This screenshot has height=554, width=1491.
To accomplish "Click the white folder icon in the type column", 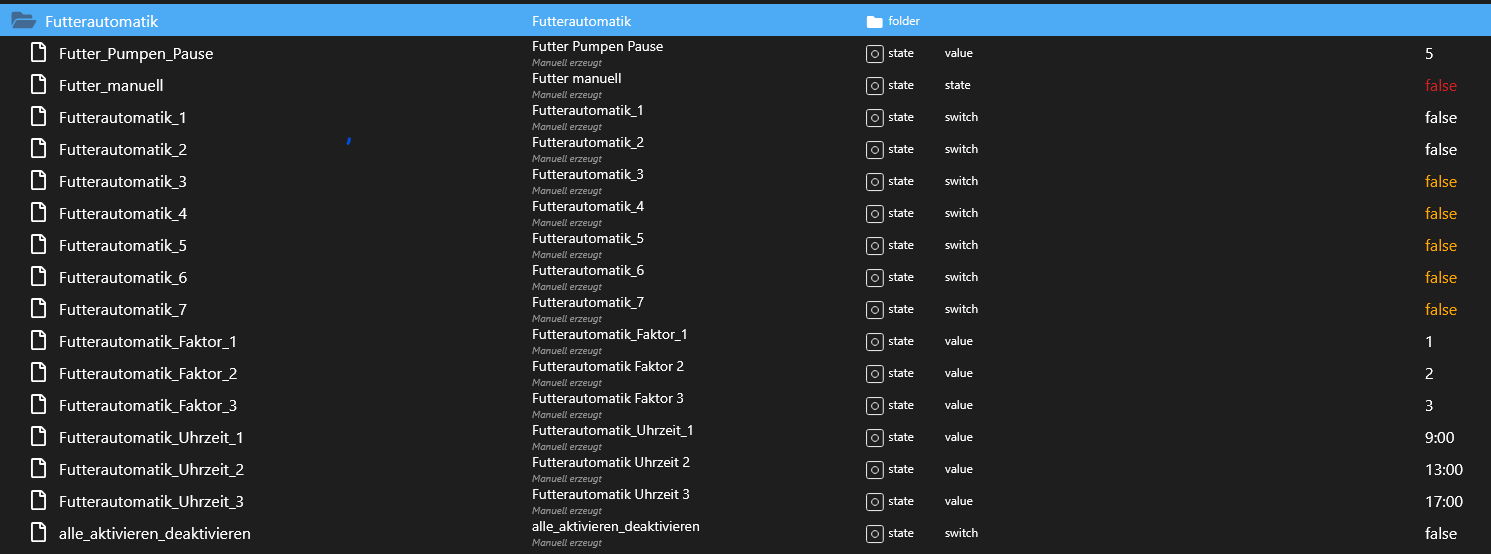I will (875, 21).
